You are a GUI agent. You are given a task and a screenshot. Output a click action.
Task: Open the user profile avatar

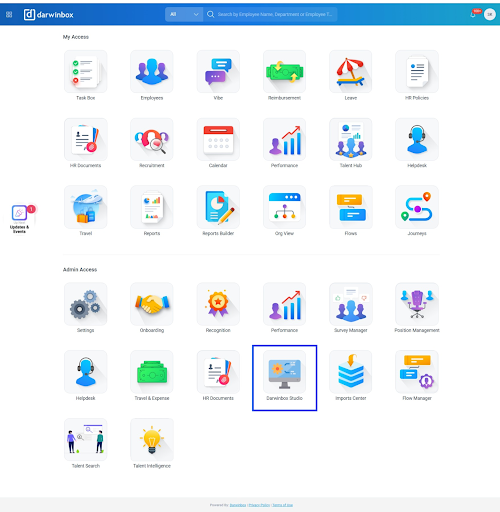490,14
